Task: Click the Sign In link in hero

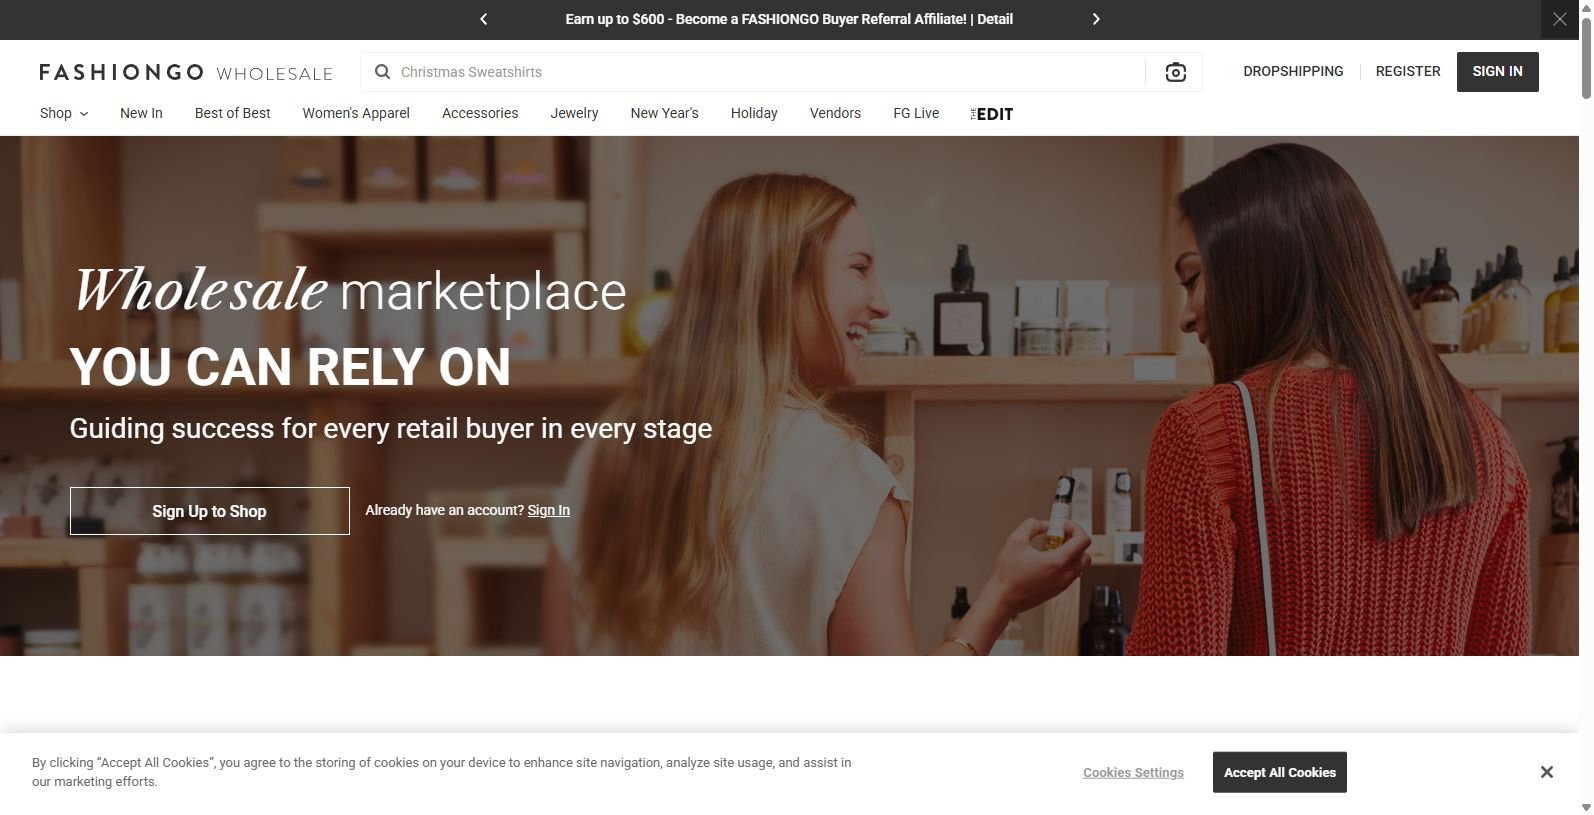Action: pyautogui.click(x=549, y=510)
